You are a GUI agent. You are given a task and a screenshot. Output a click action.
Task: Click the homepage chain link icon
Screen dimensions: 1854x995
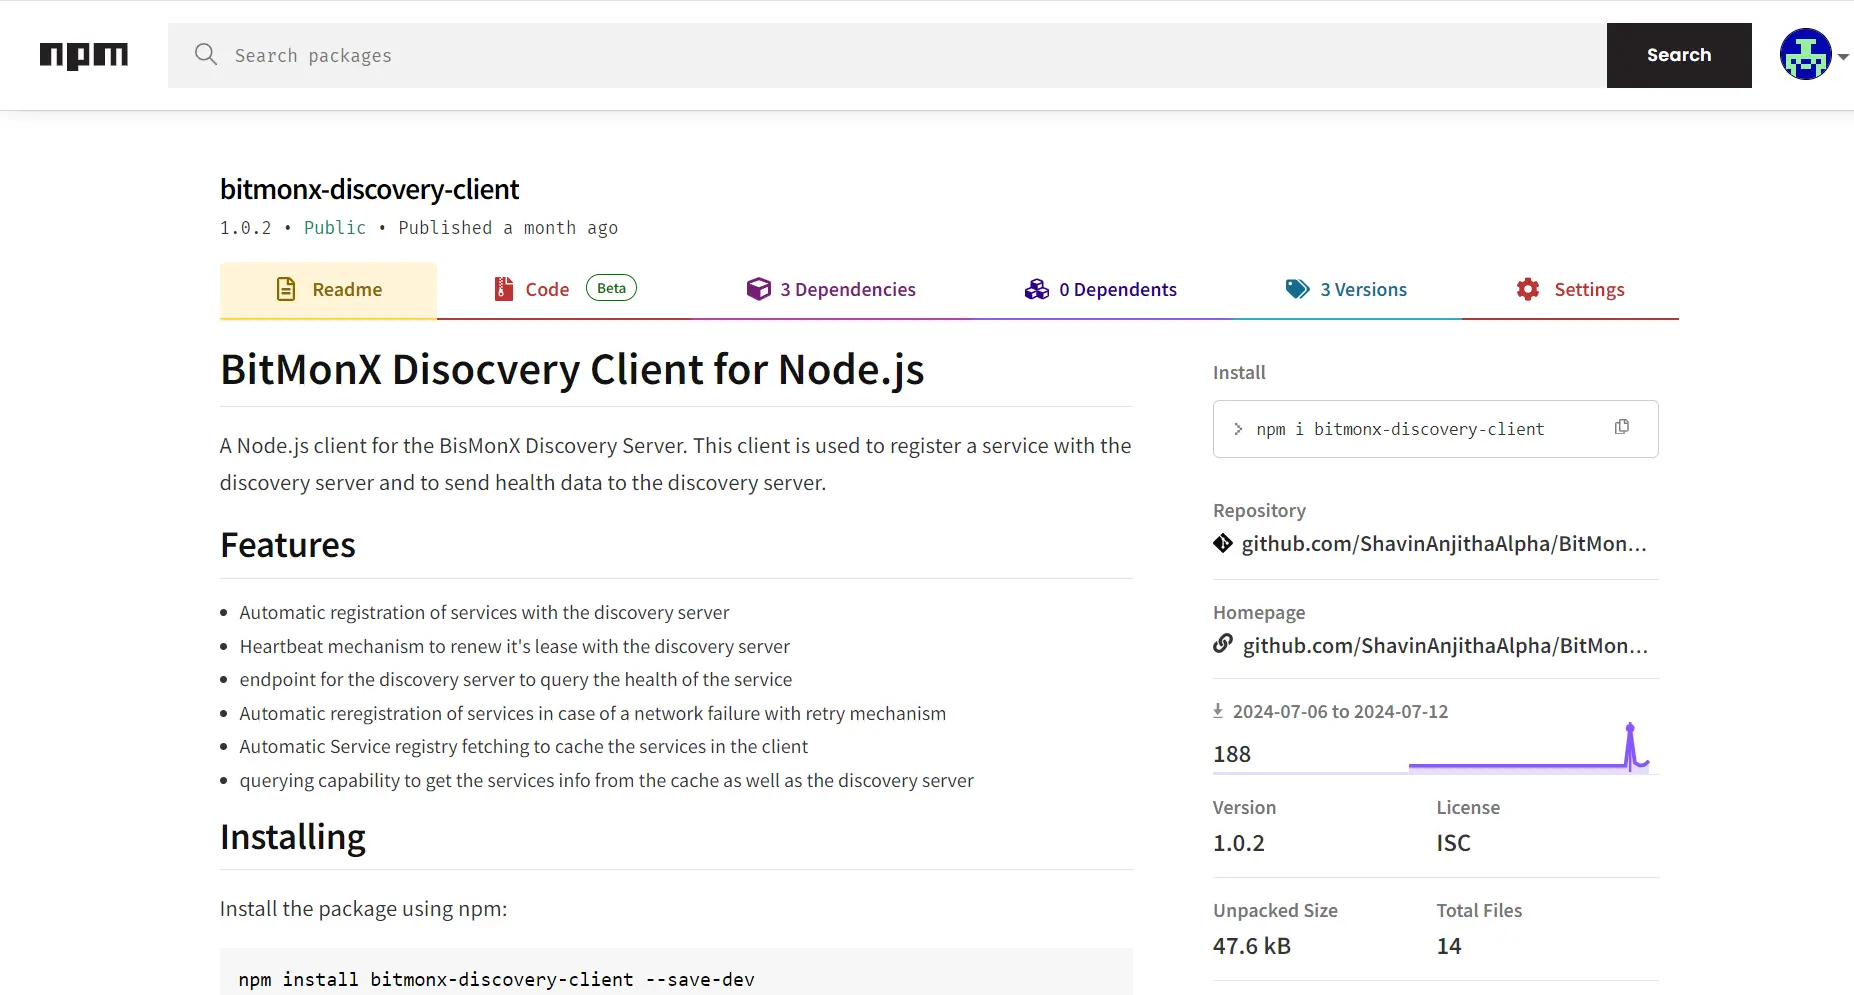click(x=1223, y=644)
